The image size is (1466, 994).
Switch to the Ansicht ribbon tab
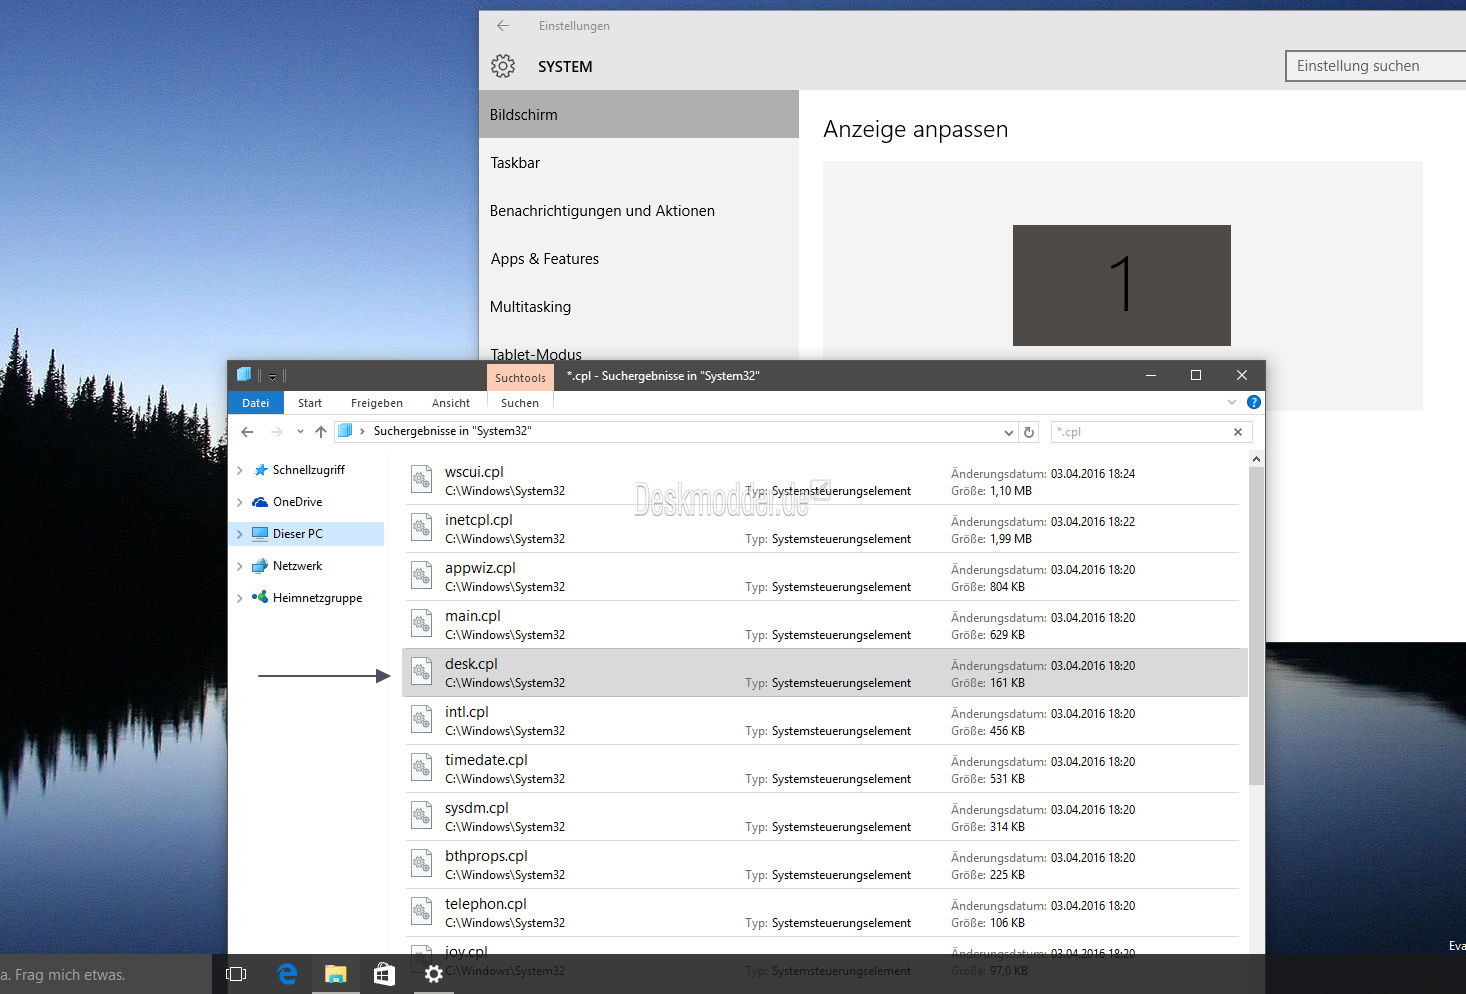(x=451, y=403)
